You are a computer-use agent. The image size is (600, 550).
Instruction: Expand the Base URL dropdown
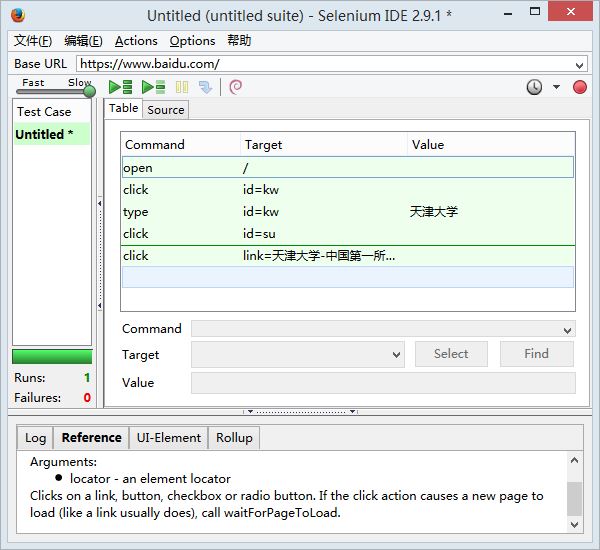point(579,65)
